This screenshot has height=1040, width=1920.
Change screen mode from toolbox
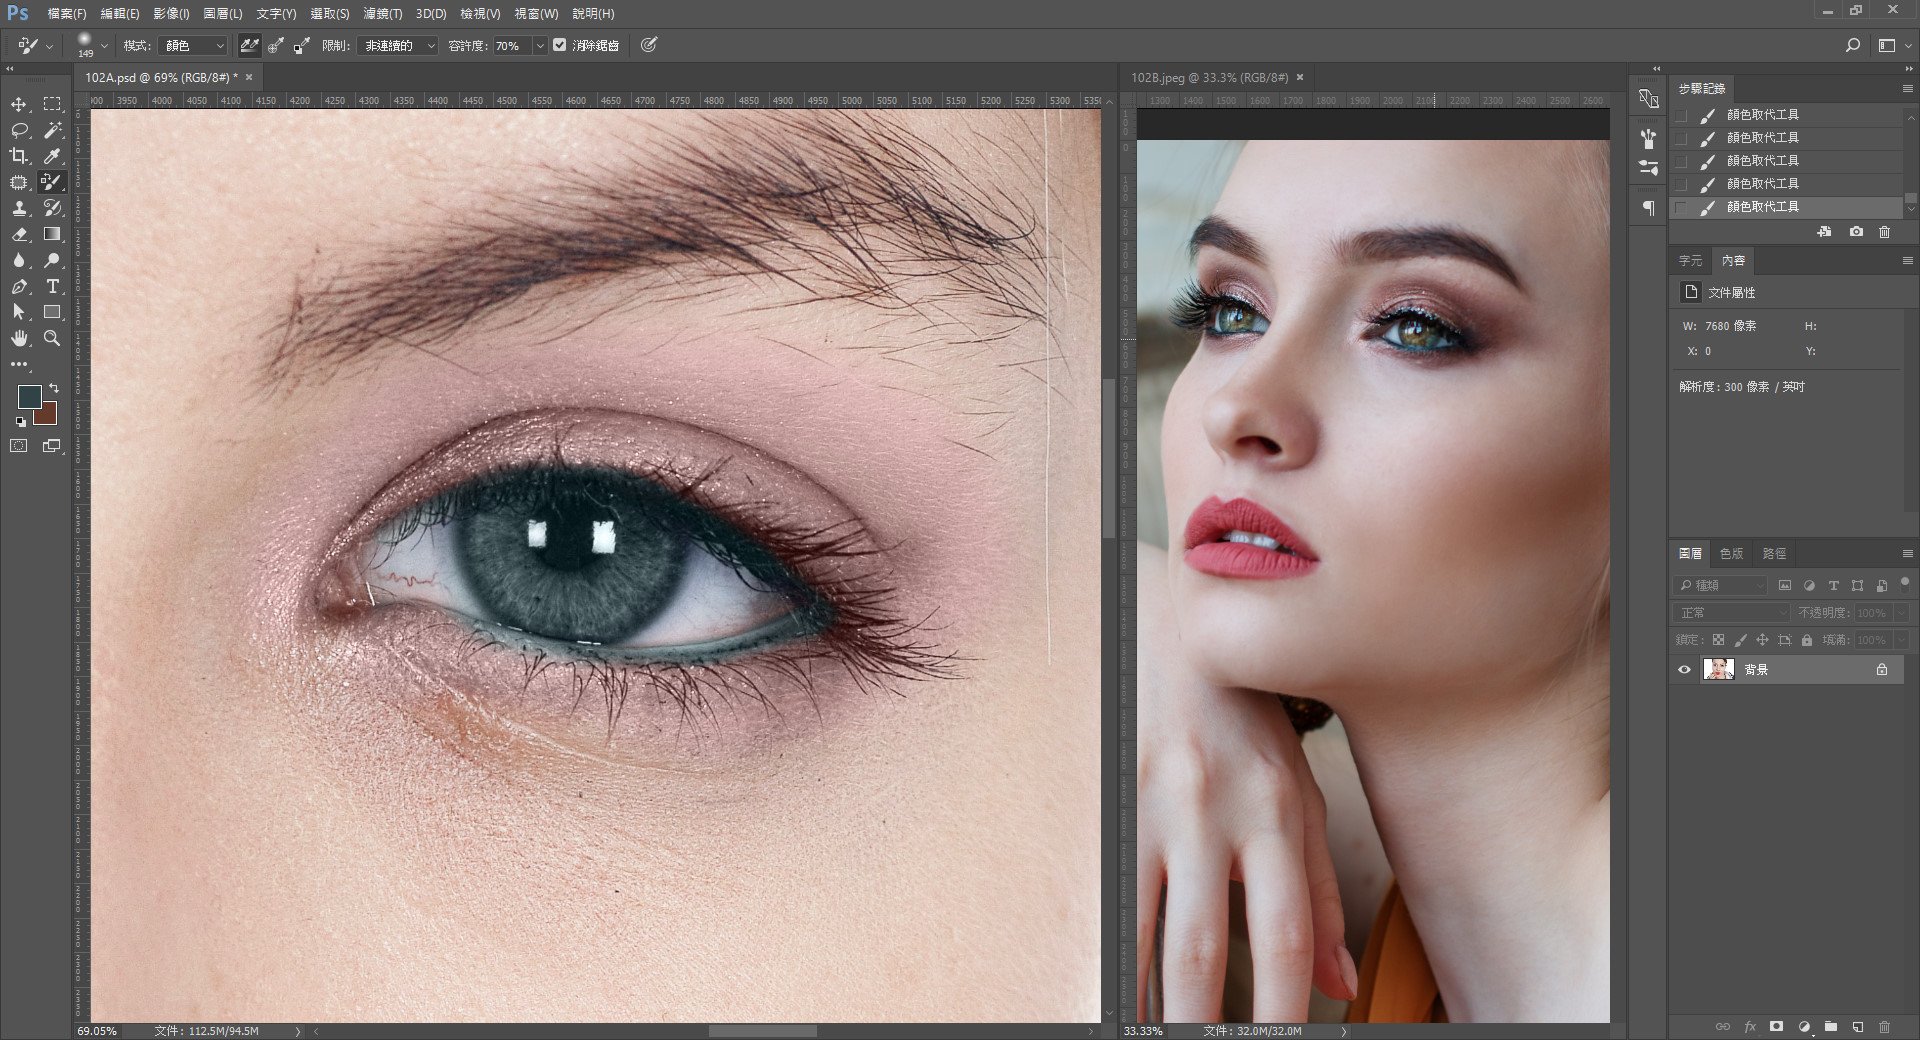52,446
